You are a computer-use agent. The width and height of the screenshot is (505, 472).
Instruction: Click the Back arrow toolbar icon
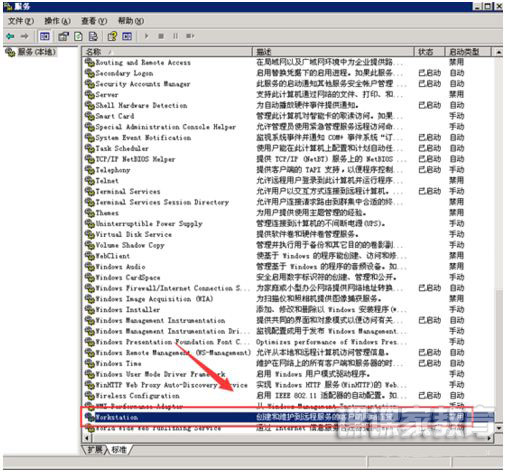coord(10,36)
